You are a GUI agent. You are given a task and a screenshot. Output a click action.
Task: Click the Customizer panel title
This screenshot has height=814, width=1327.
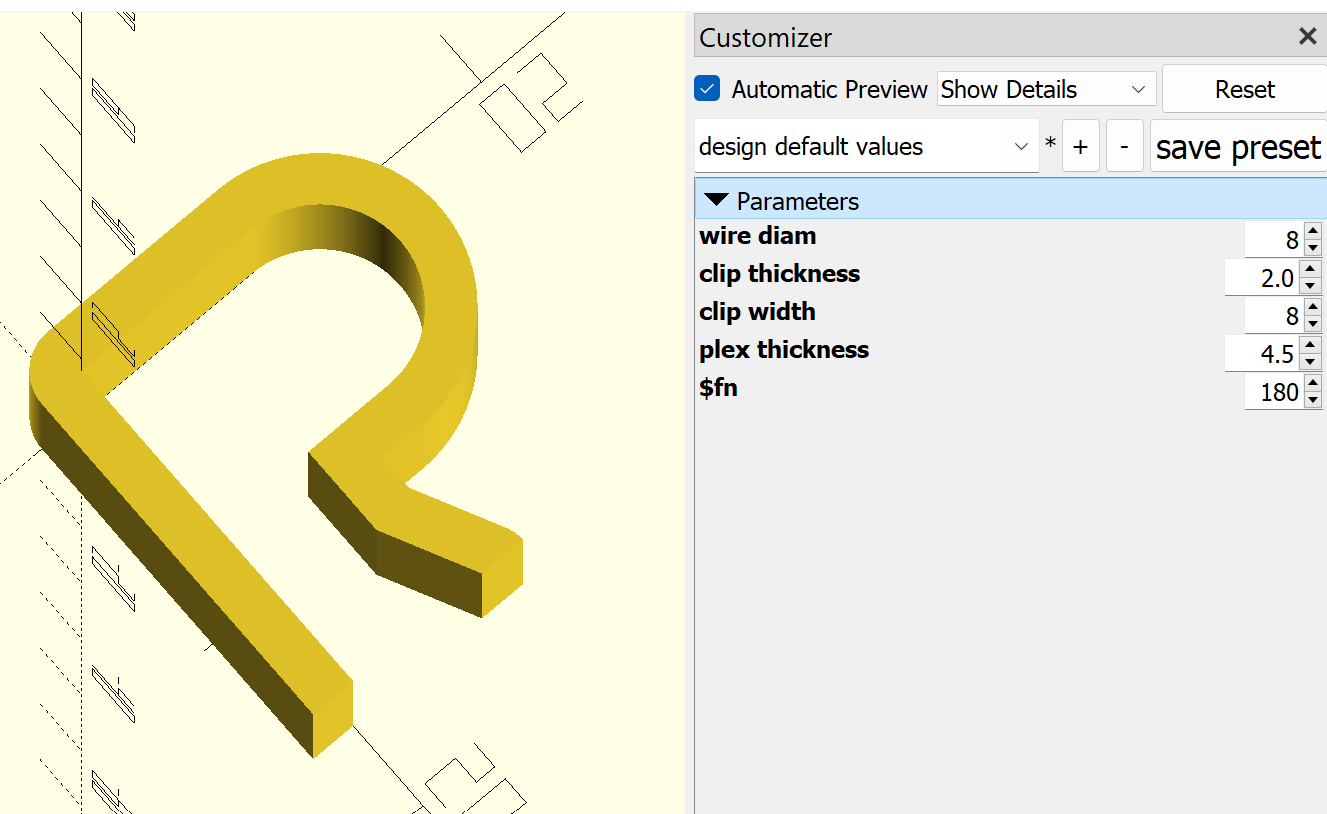765,37
